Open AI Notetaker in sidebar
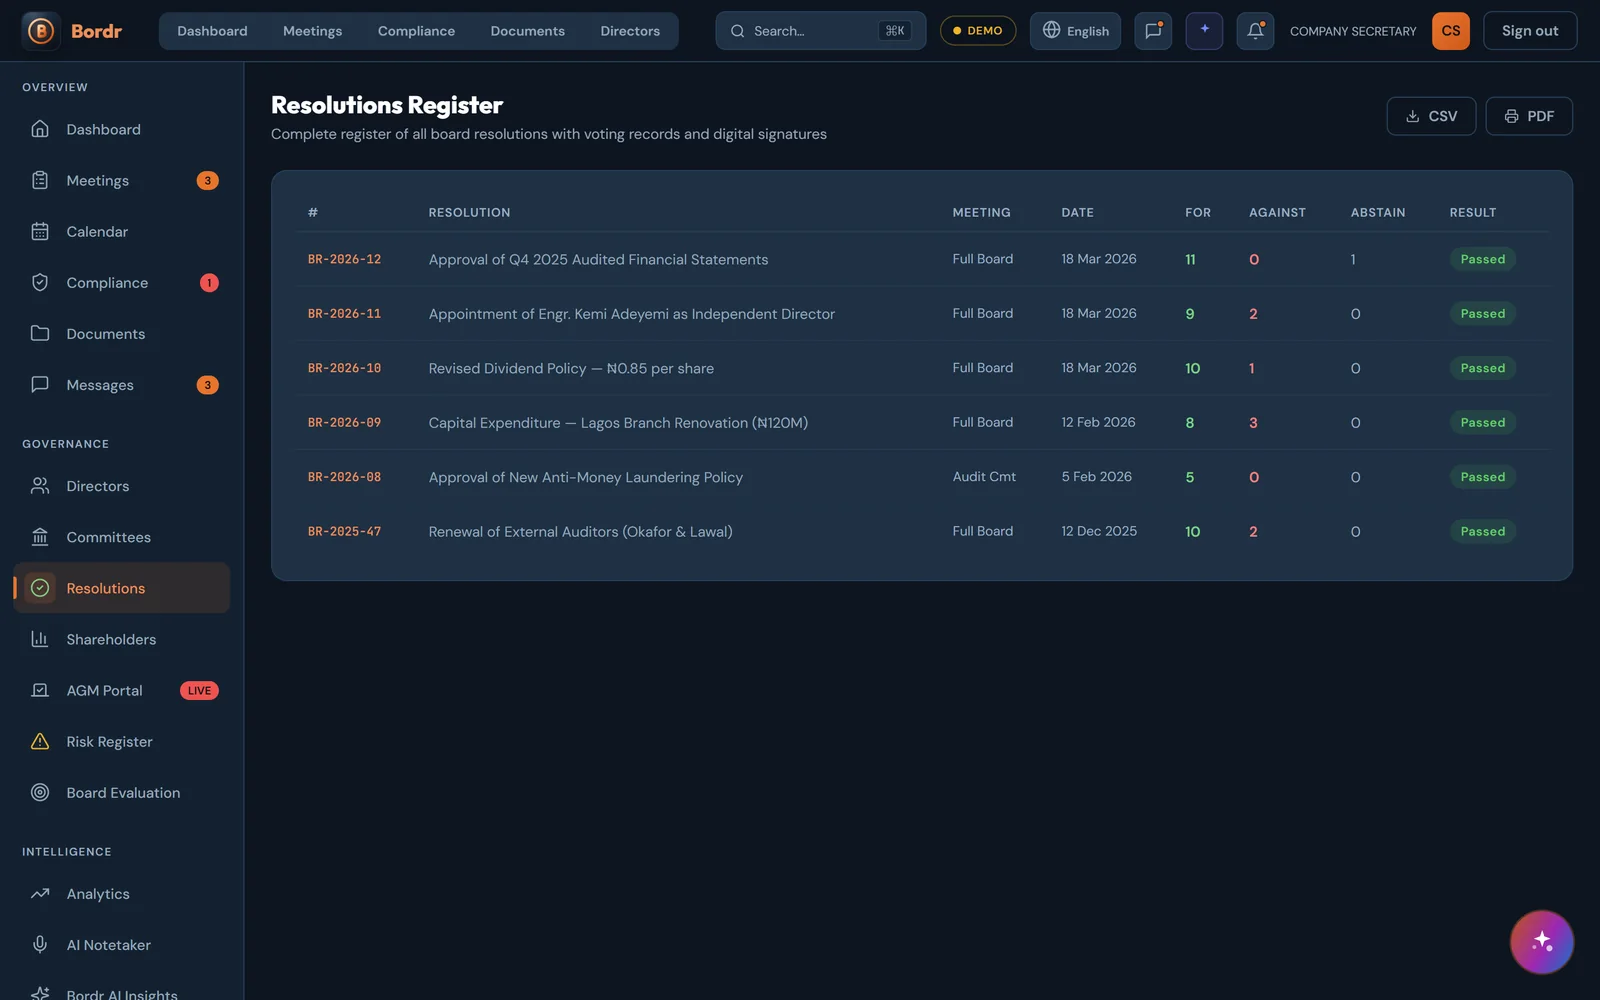Viewport: 1600px width, 1000px height. 121,945
